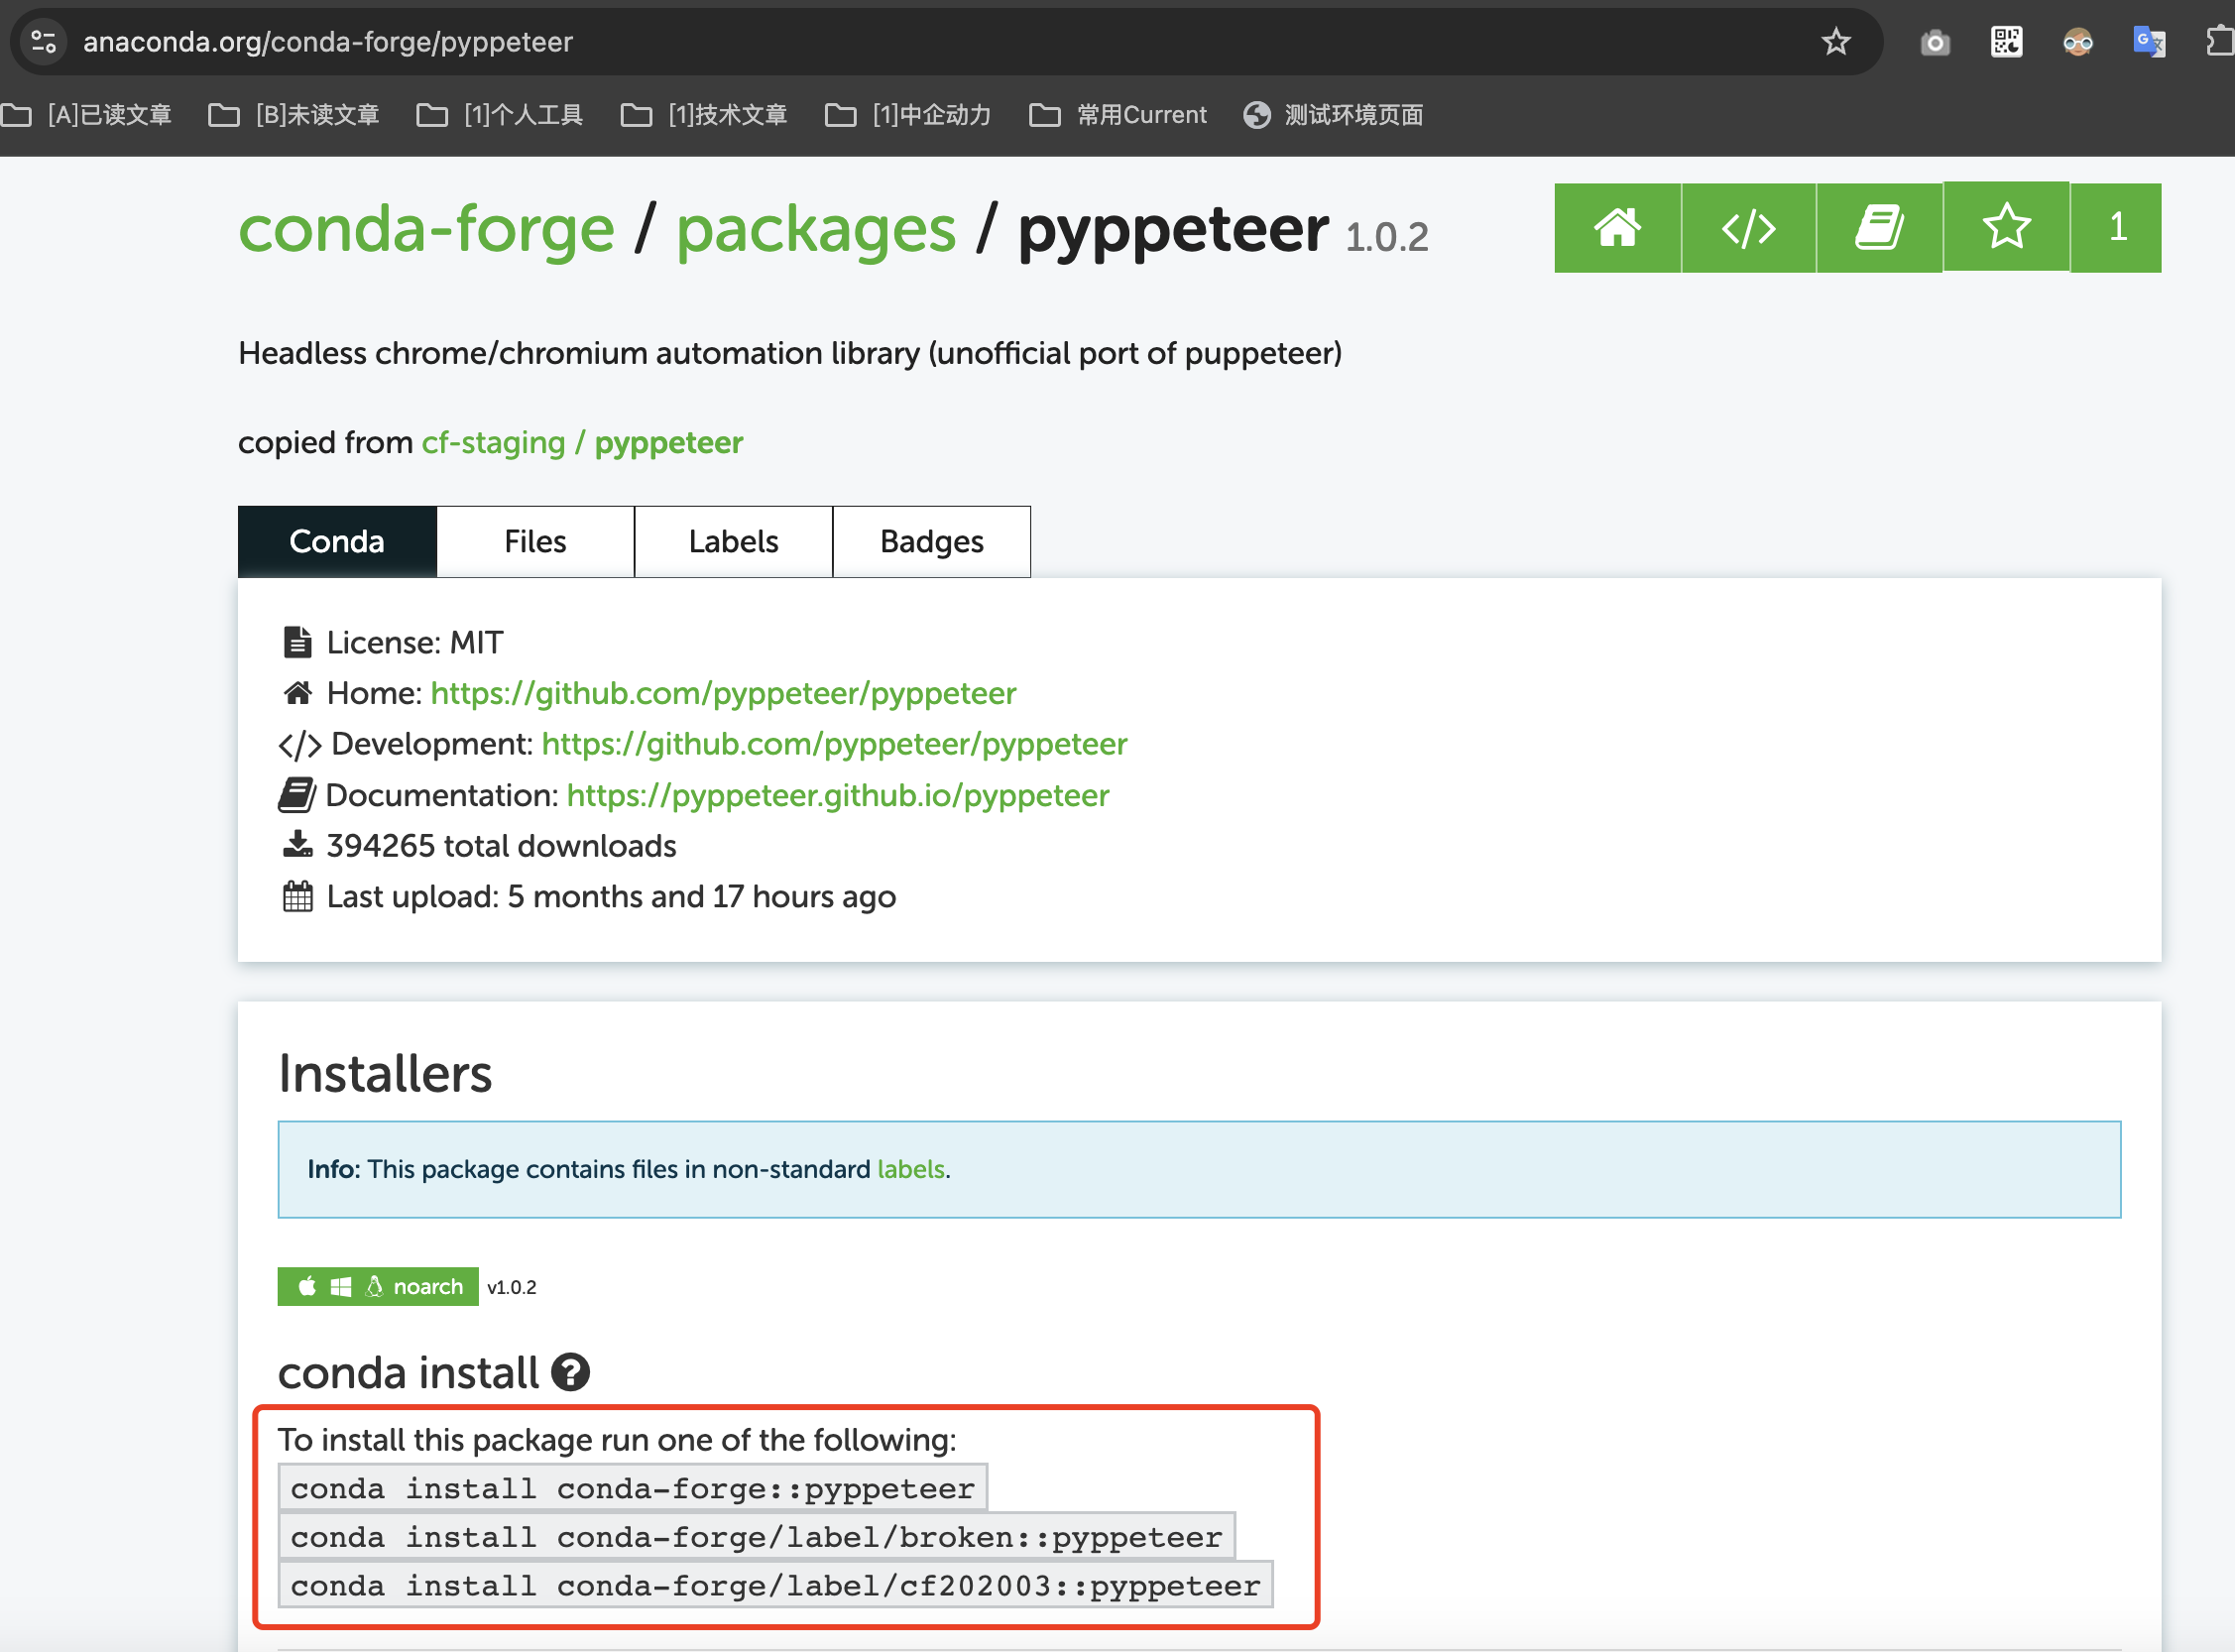Click the Development code icon in details
Screen dimensions: 2235x1652
coord(299,744)
